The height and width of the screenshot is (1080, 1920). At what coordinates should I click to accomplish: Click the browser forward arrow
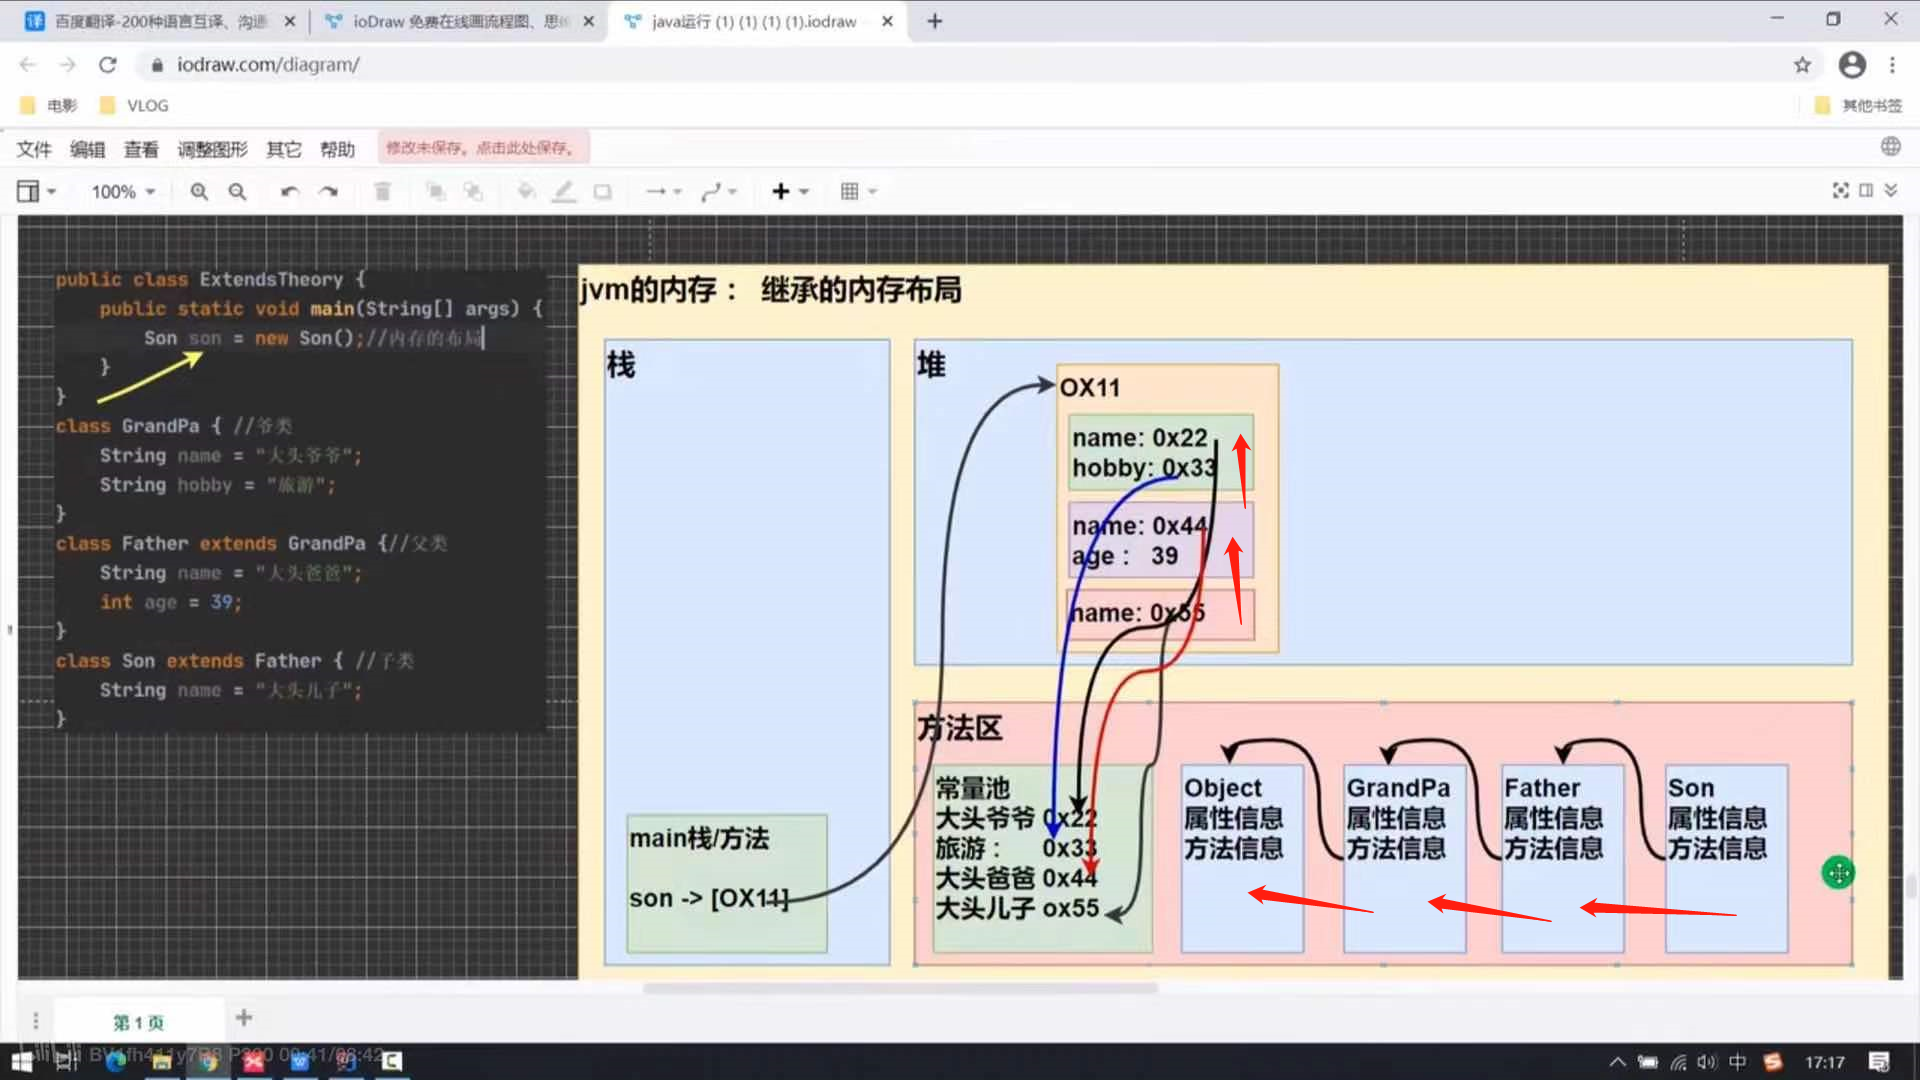point(67,65)
